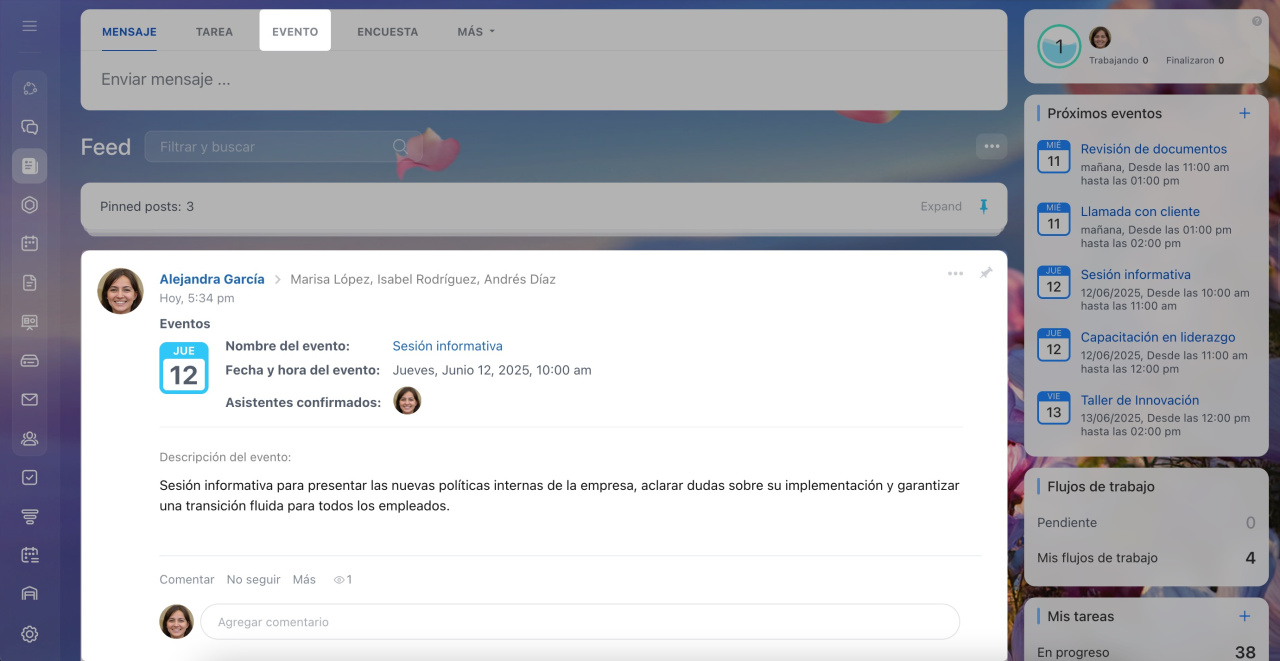This screenshot has width=1280, height=661.
Task: Open Mis tareas heading
Action: 1080,617
